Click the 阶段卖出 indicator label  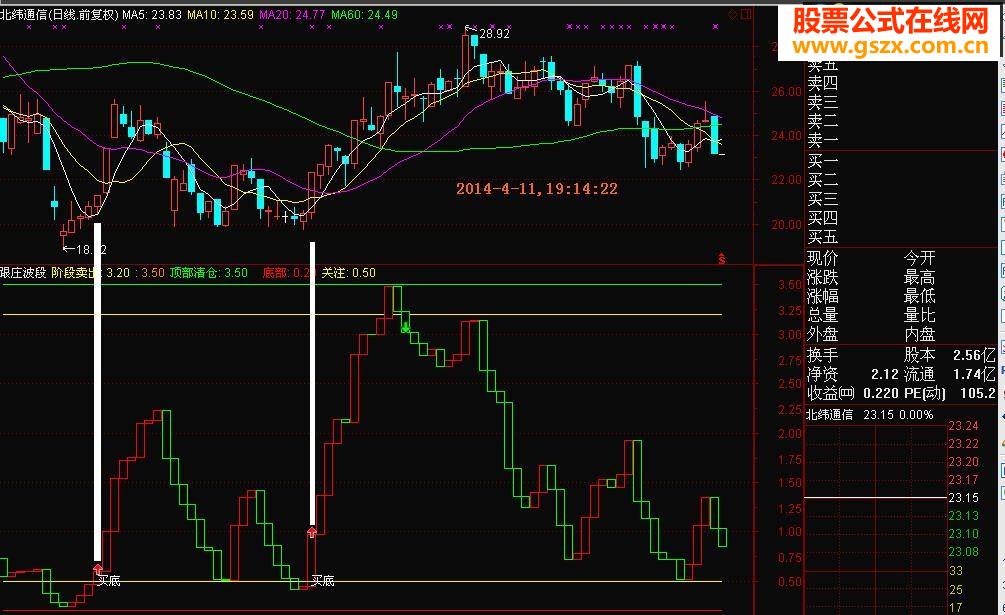[74, 273]
